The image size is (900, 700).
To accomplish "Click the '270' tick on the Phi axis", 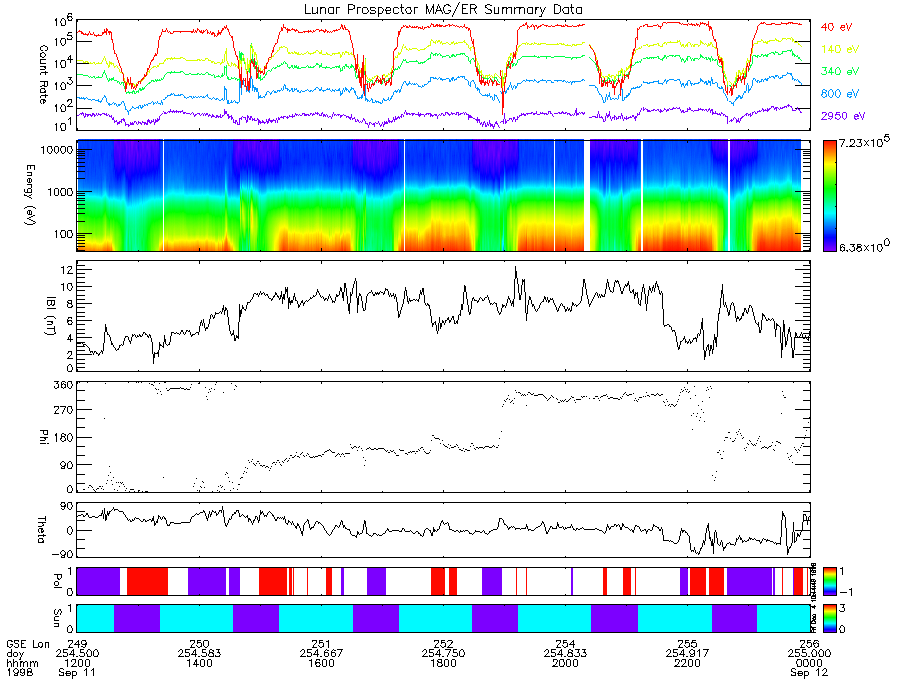I will (63, 410).
